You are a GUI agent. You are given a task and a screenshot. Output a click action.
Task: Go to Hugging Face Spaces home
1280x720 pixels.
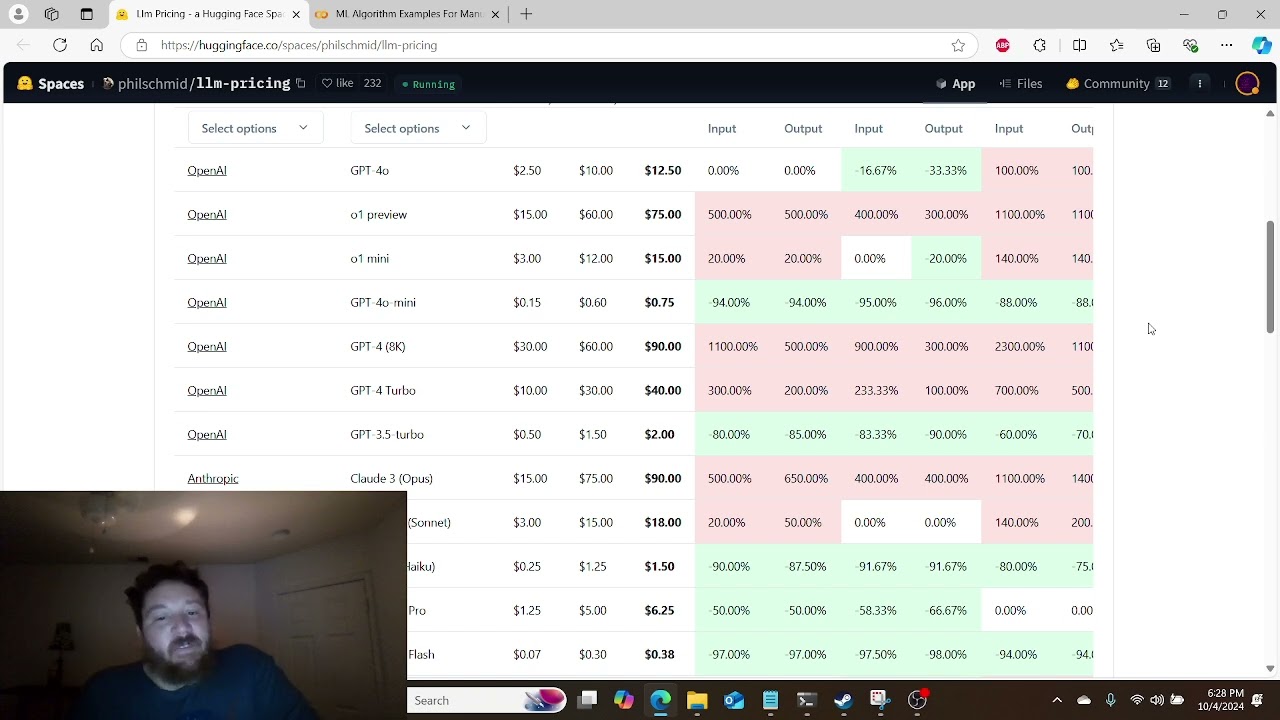point(51,84)
